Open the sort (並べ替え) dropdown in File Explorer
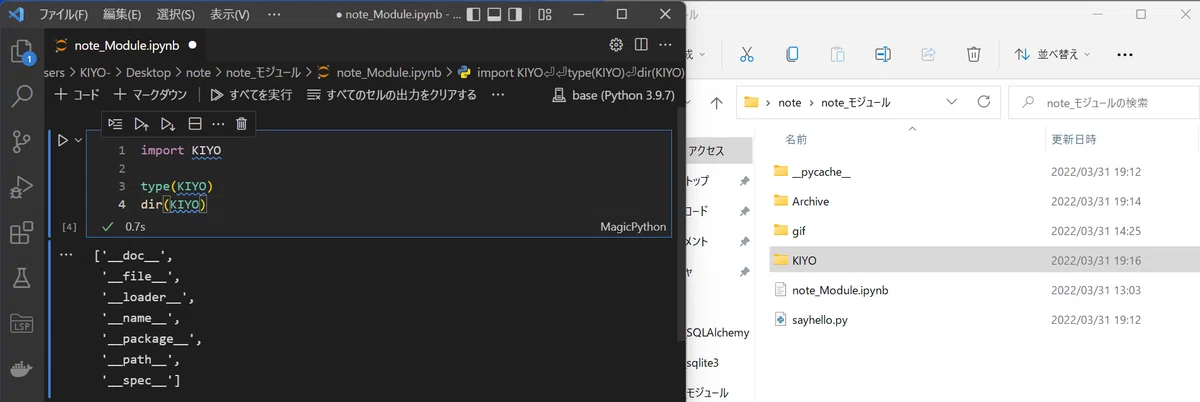 point(1053,54)
